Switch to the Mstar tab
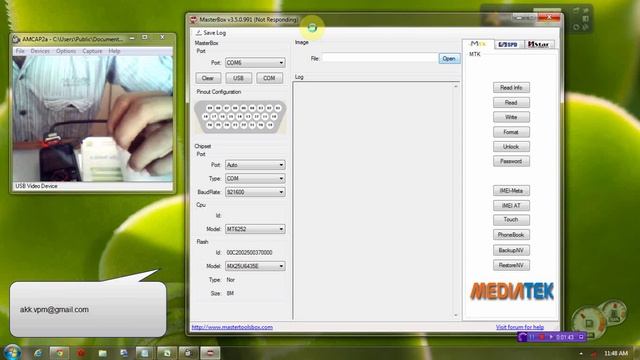The image size is (640, 360). (x=538, y=44)
